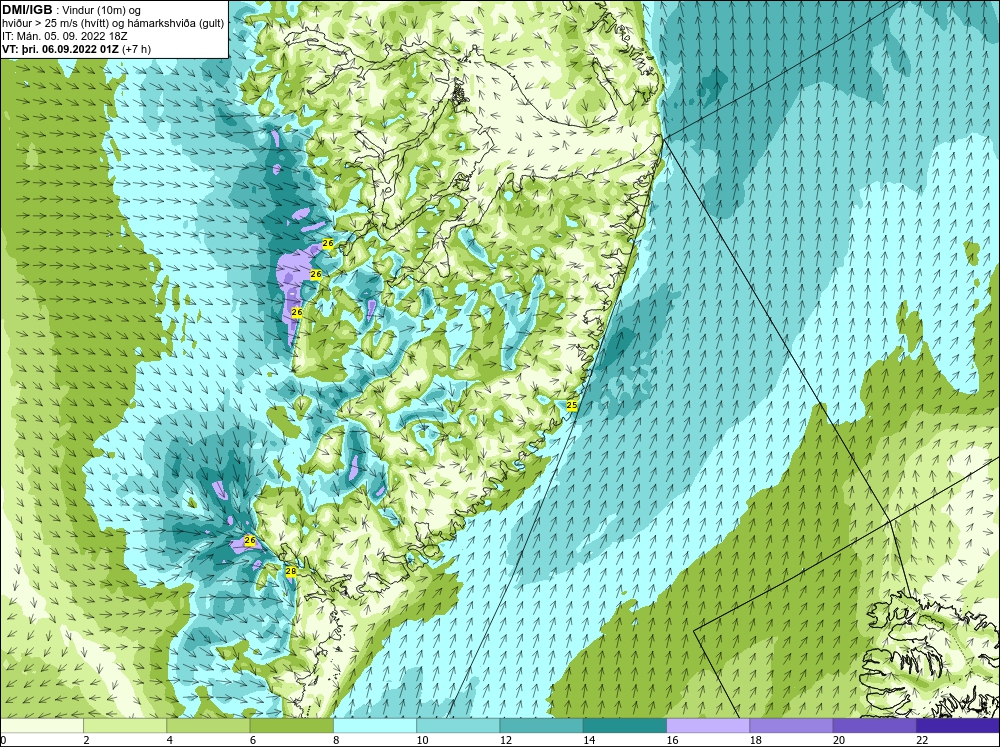The height and width of the screenshot is (747, 1000).
Task: Click the legend scale number 18
Action: (755, 740)
